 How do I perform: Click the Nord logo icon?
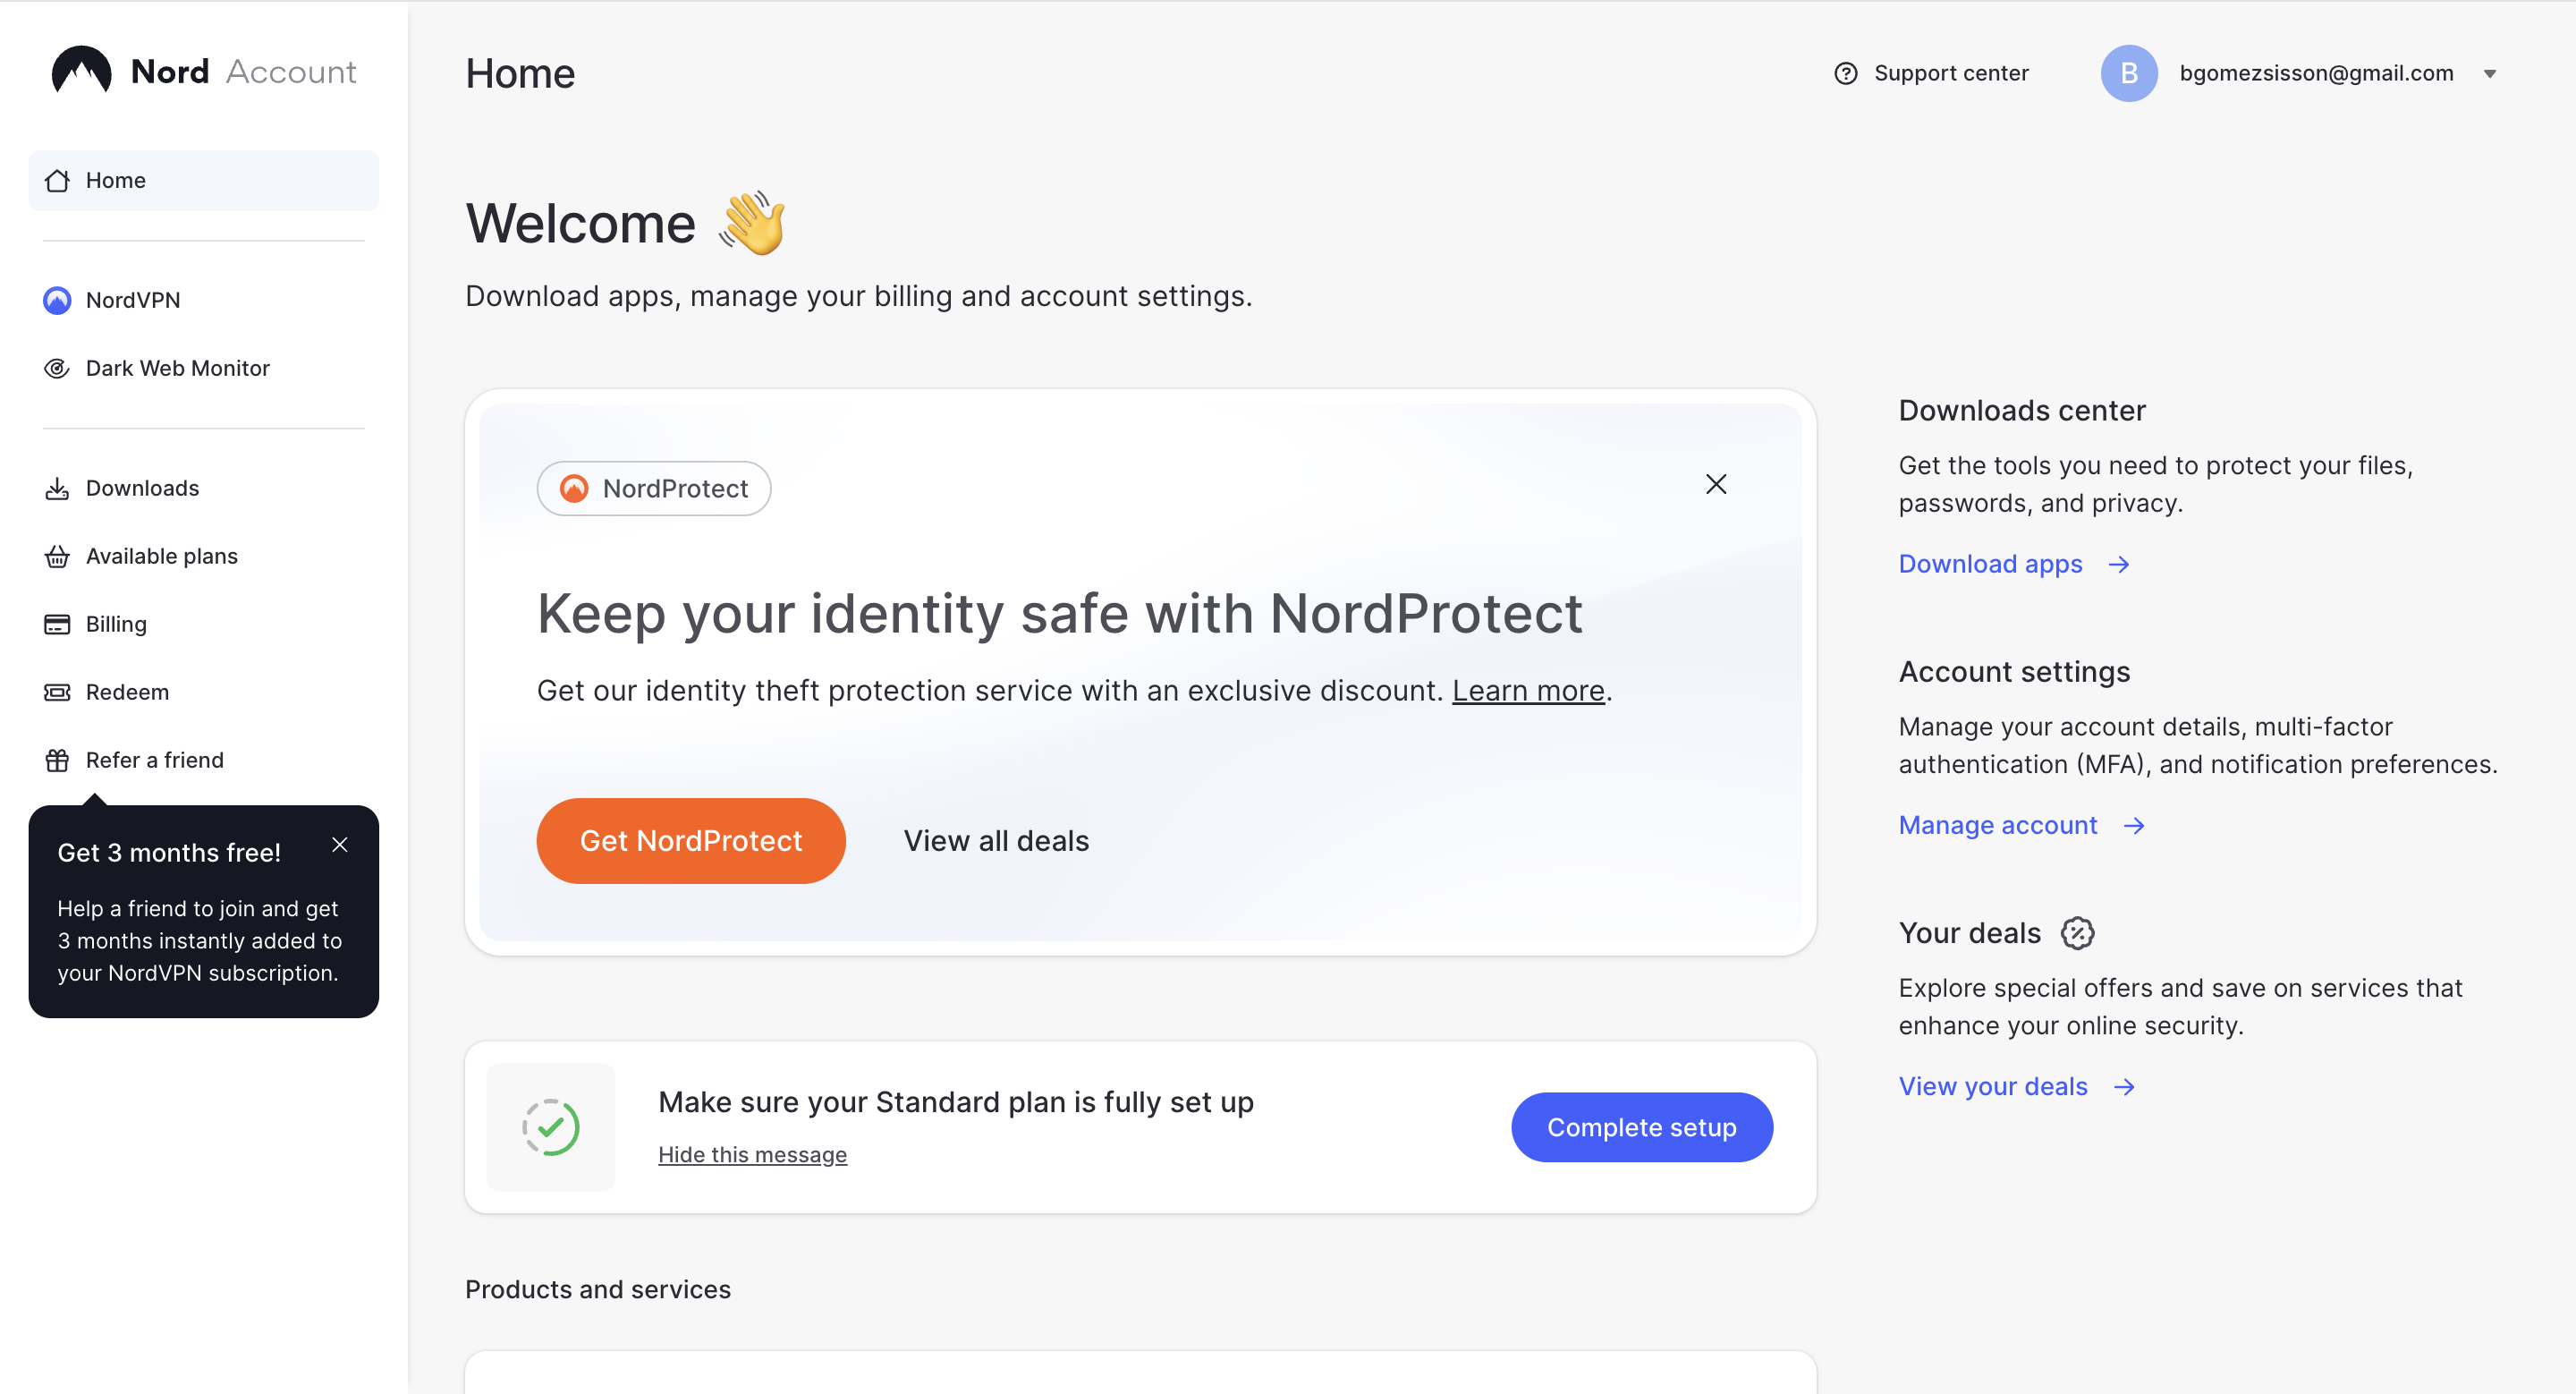81,71
